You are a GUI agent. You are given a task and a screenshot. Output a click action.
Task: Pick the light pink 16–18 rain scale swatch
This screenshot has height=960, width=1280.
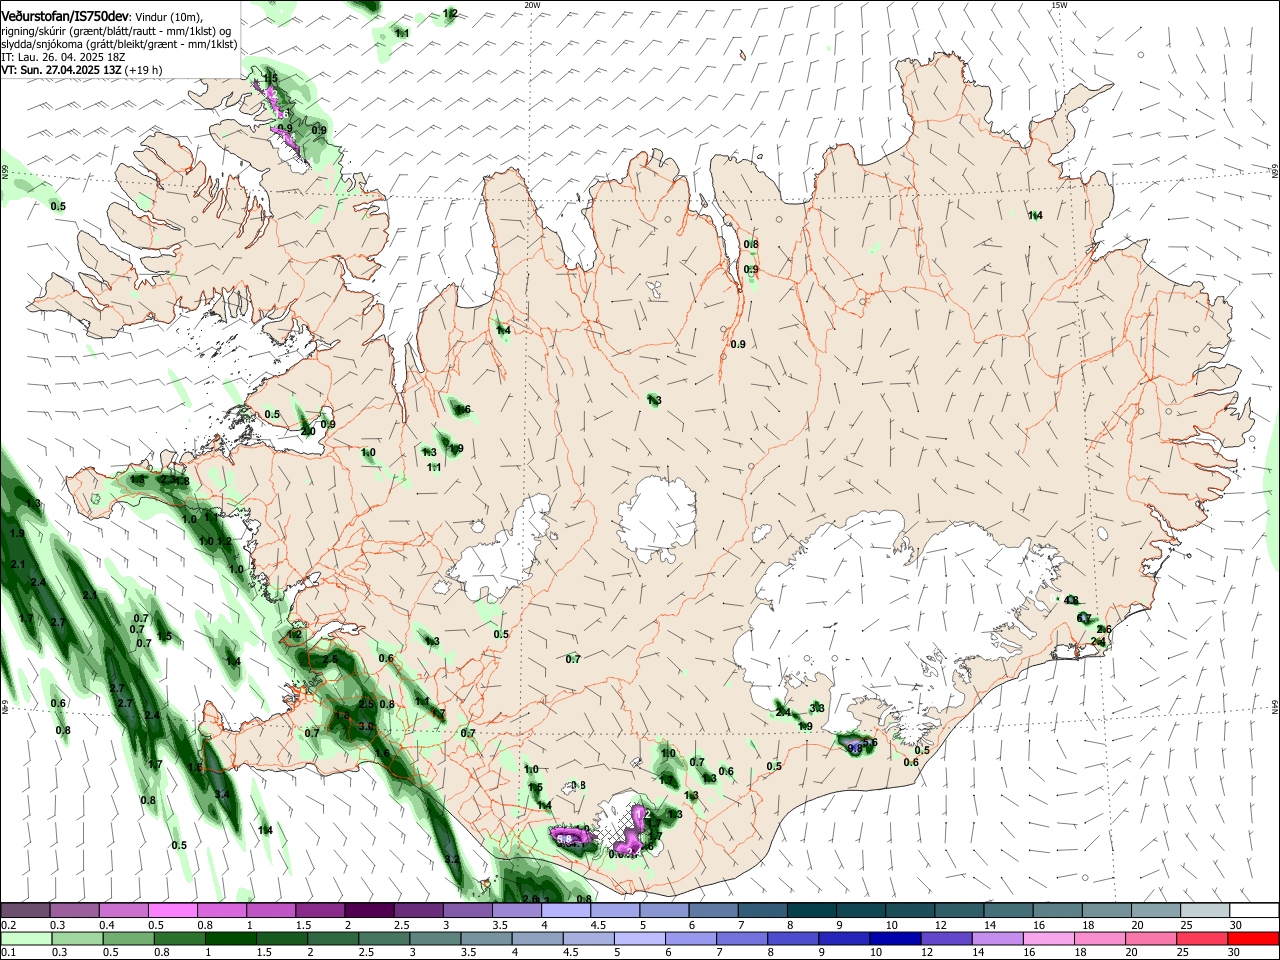(x=1048, y=938)
